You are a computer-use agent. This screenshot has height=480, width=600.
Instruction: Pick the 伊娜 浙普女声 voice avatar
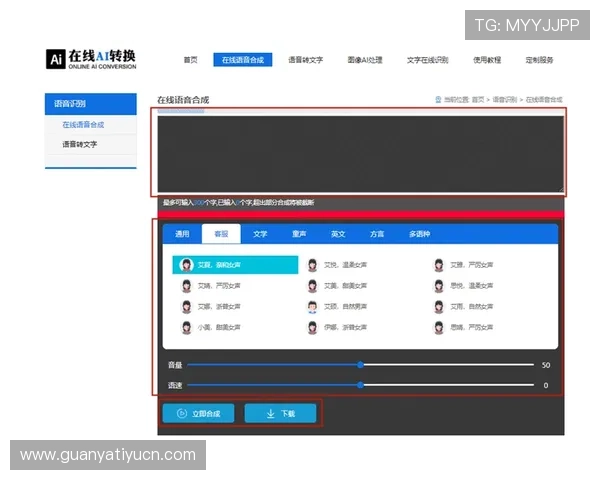(312, 327)
